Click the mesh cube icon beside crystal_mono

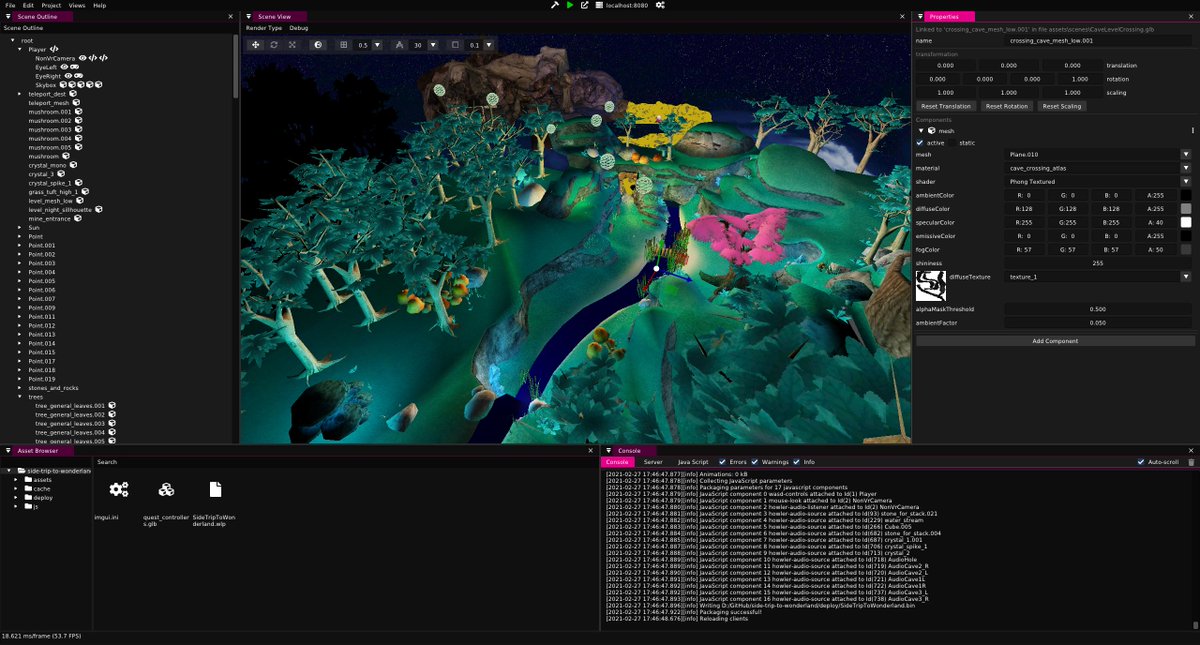coord(74,165)
